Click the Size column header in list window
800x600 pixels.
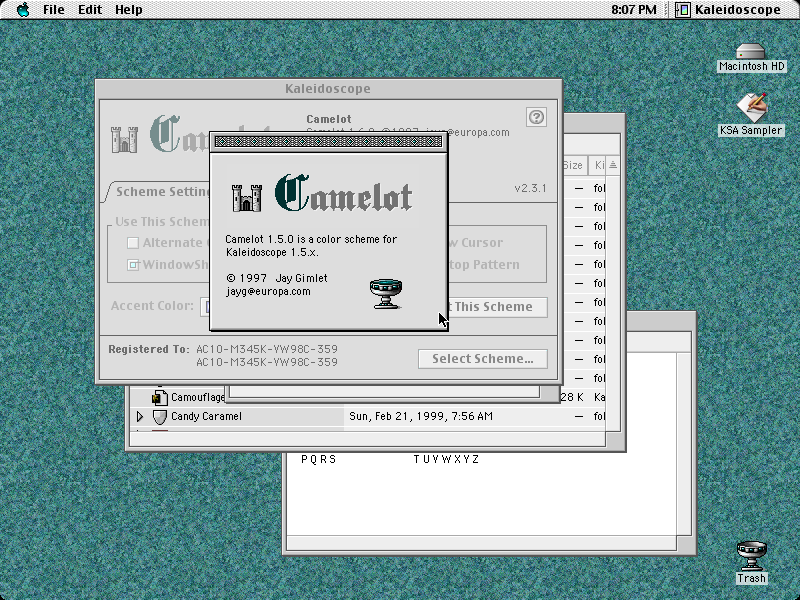click(573, 165)
